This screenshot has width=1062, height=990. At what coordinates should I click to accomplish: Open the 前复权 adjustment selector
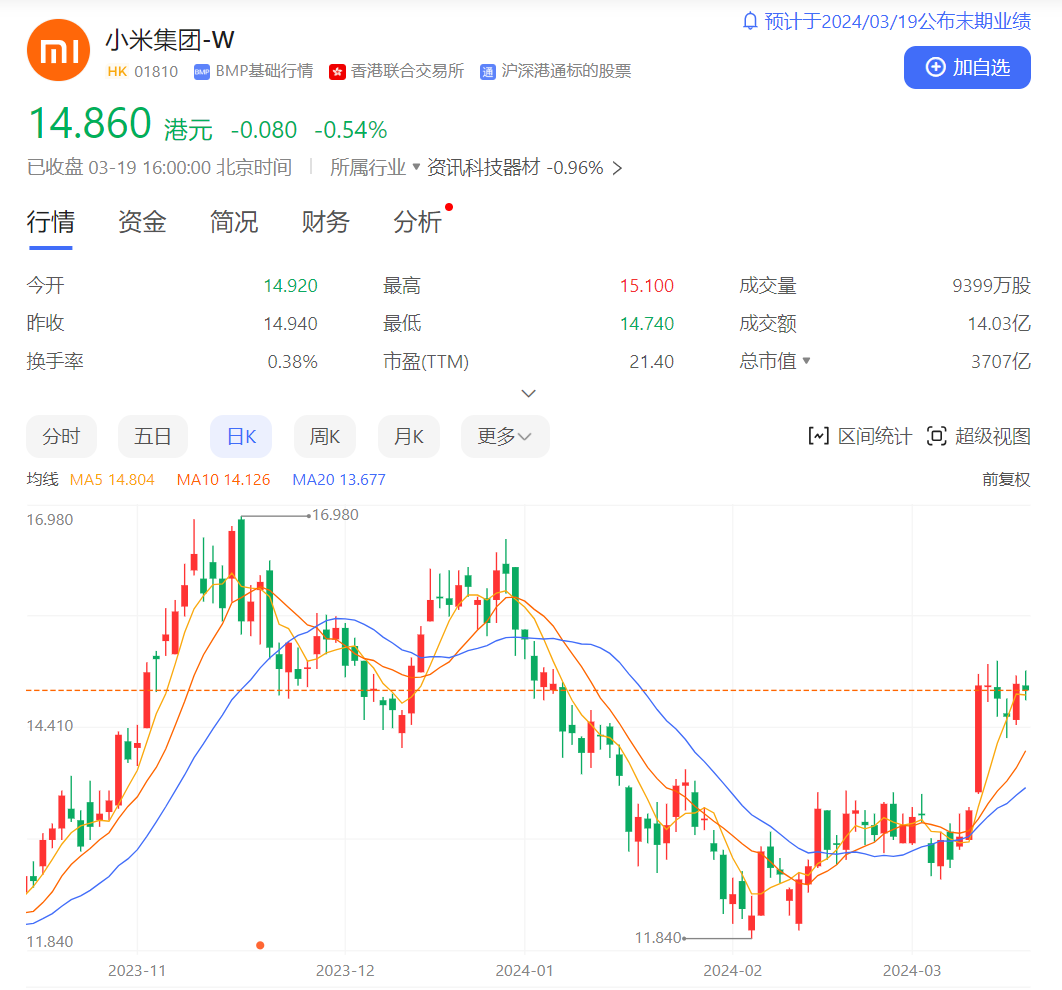1006,479
